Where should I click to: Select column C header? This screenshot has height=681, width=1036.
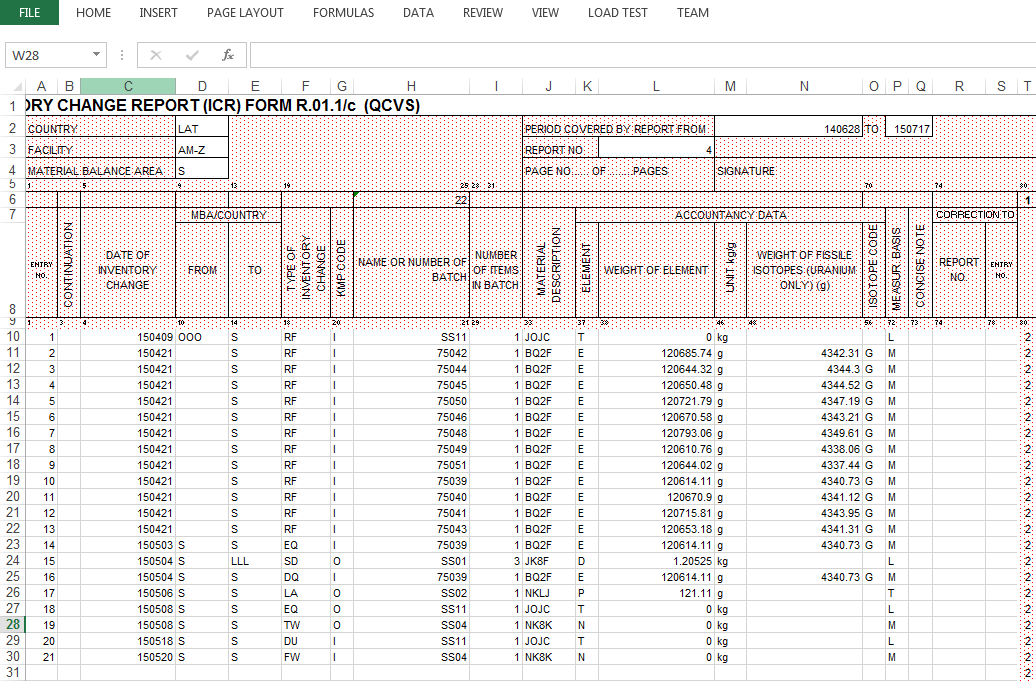(128, 87)
